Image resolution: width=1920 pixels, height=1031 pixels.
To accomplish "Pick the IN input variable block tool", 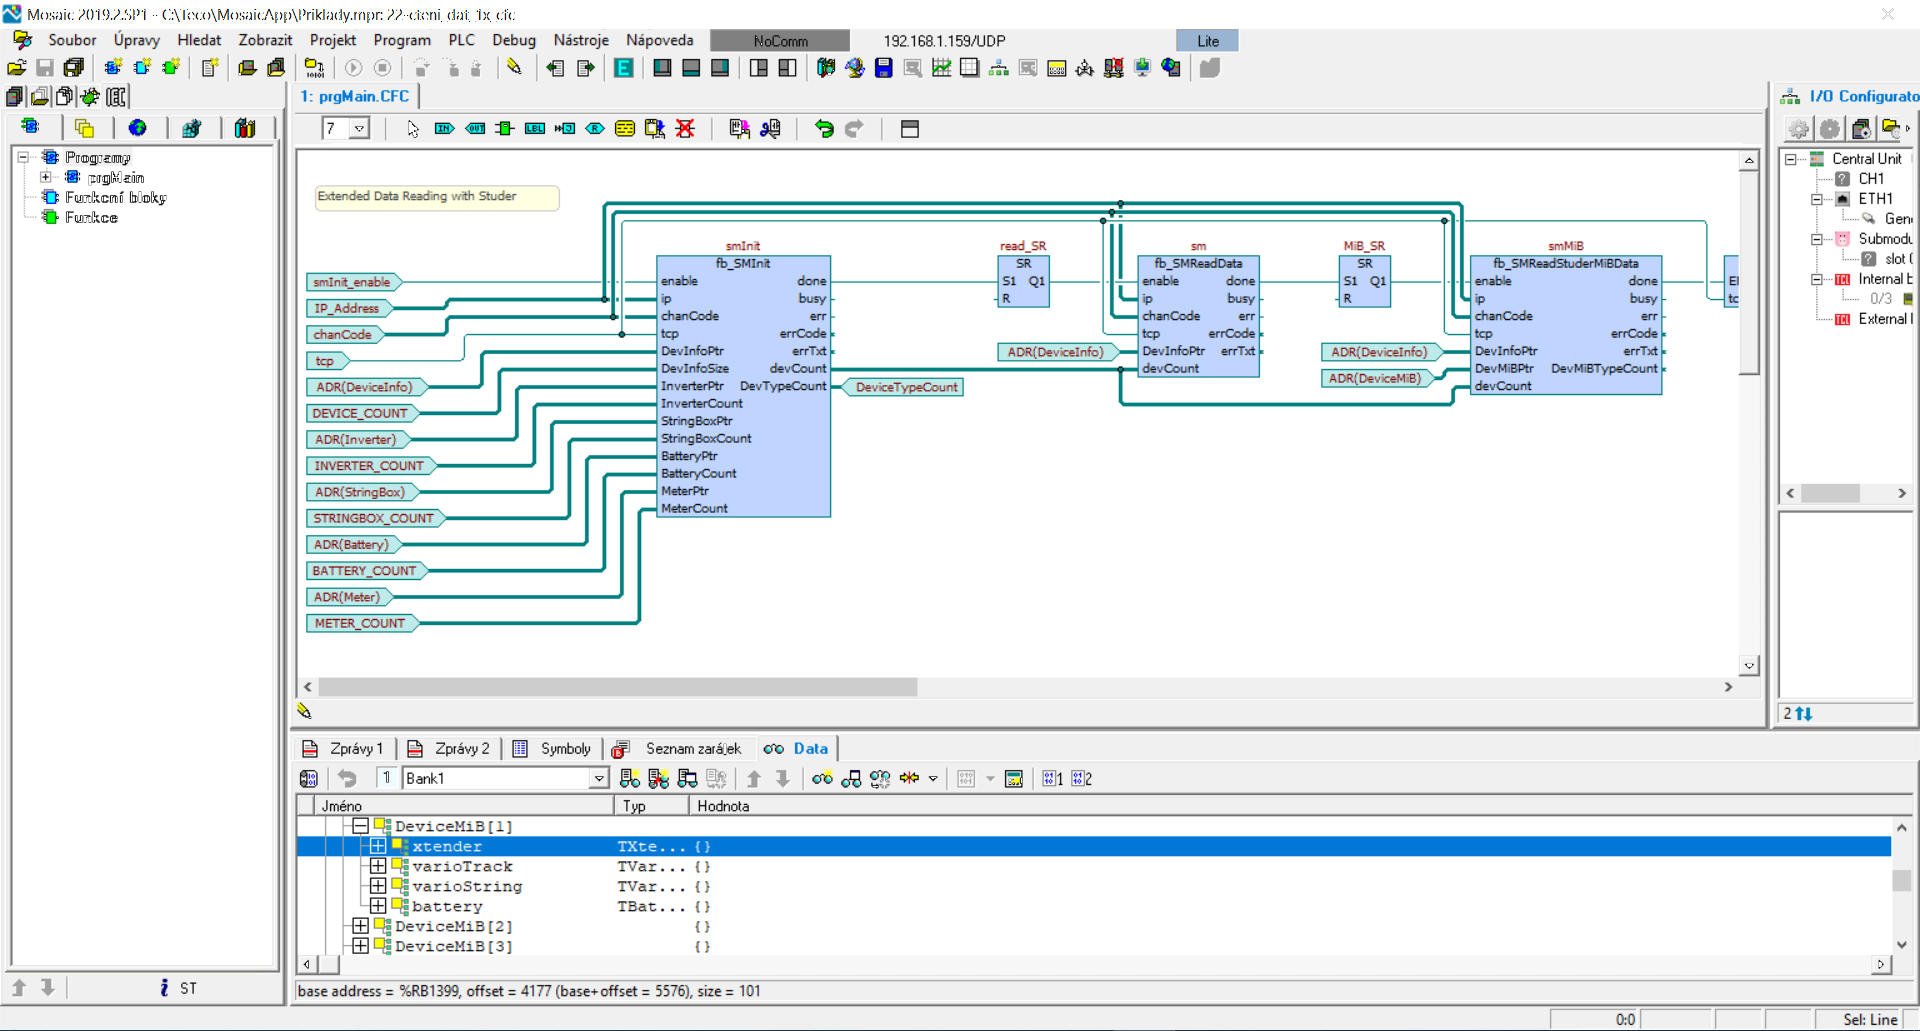I will coord(445,129).
